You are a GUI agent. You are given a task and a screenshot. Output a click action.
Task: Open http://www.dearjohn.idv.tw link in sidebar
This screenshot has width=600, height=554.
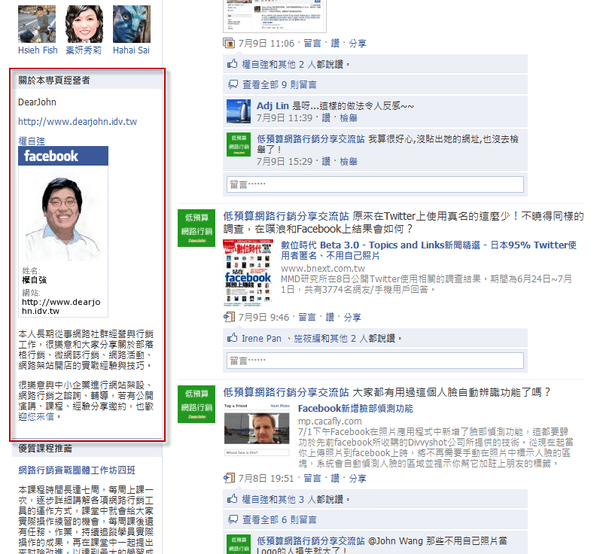coord(77,122)
